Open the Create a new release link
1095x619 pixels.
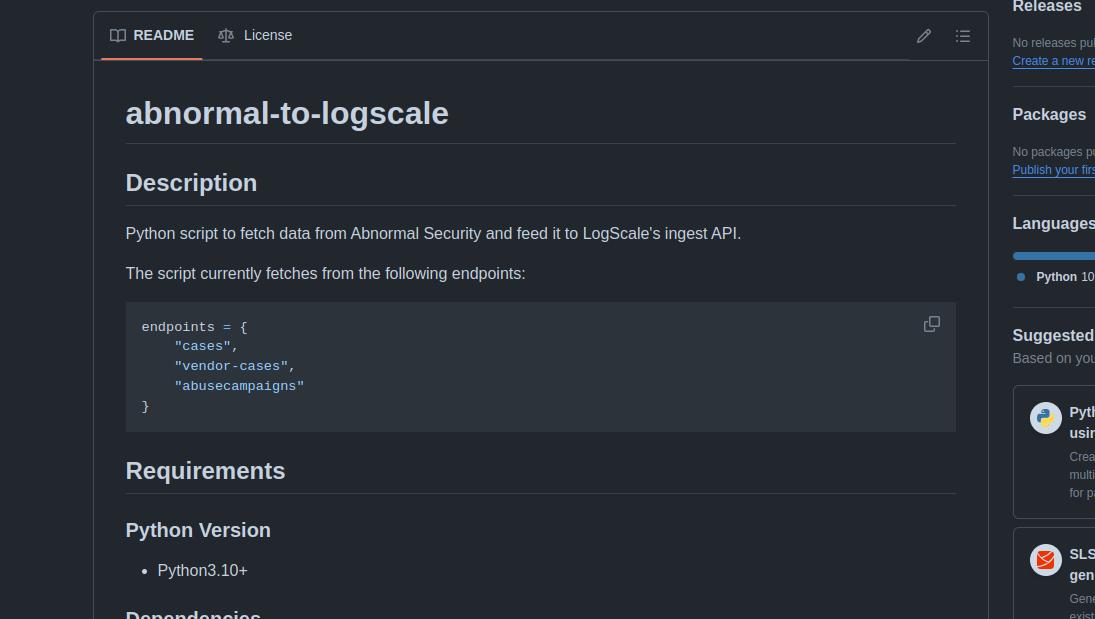point(1052,61)
